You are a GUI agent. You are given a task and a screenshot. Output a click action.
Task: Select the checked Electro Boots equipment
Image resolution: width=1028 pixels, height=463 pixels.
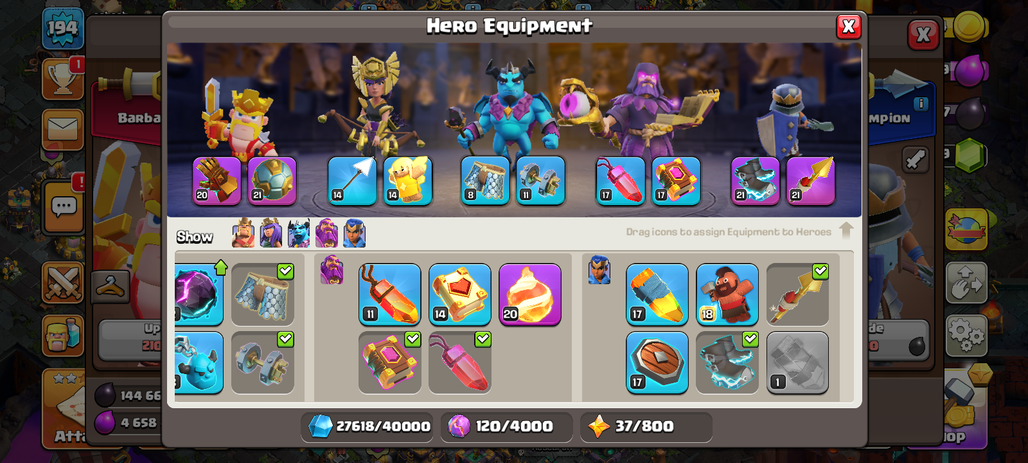[727, 363]
